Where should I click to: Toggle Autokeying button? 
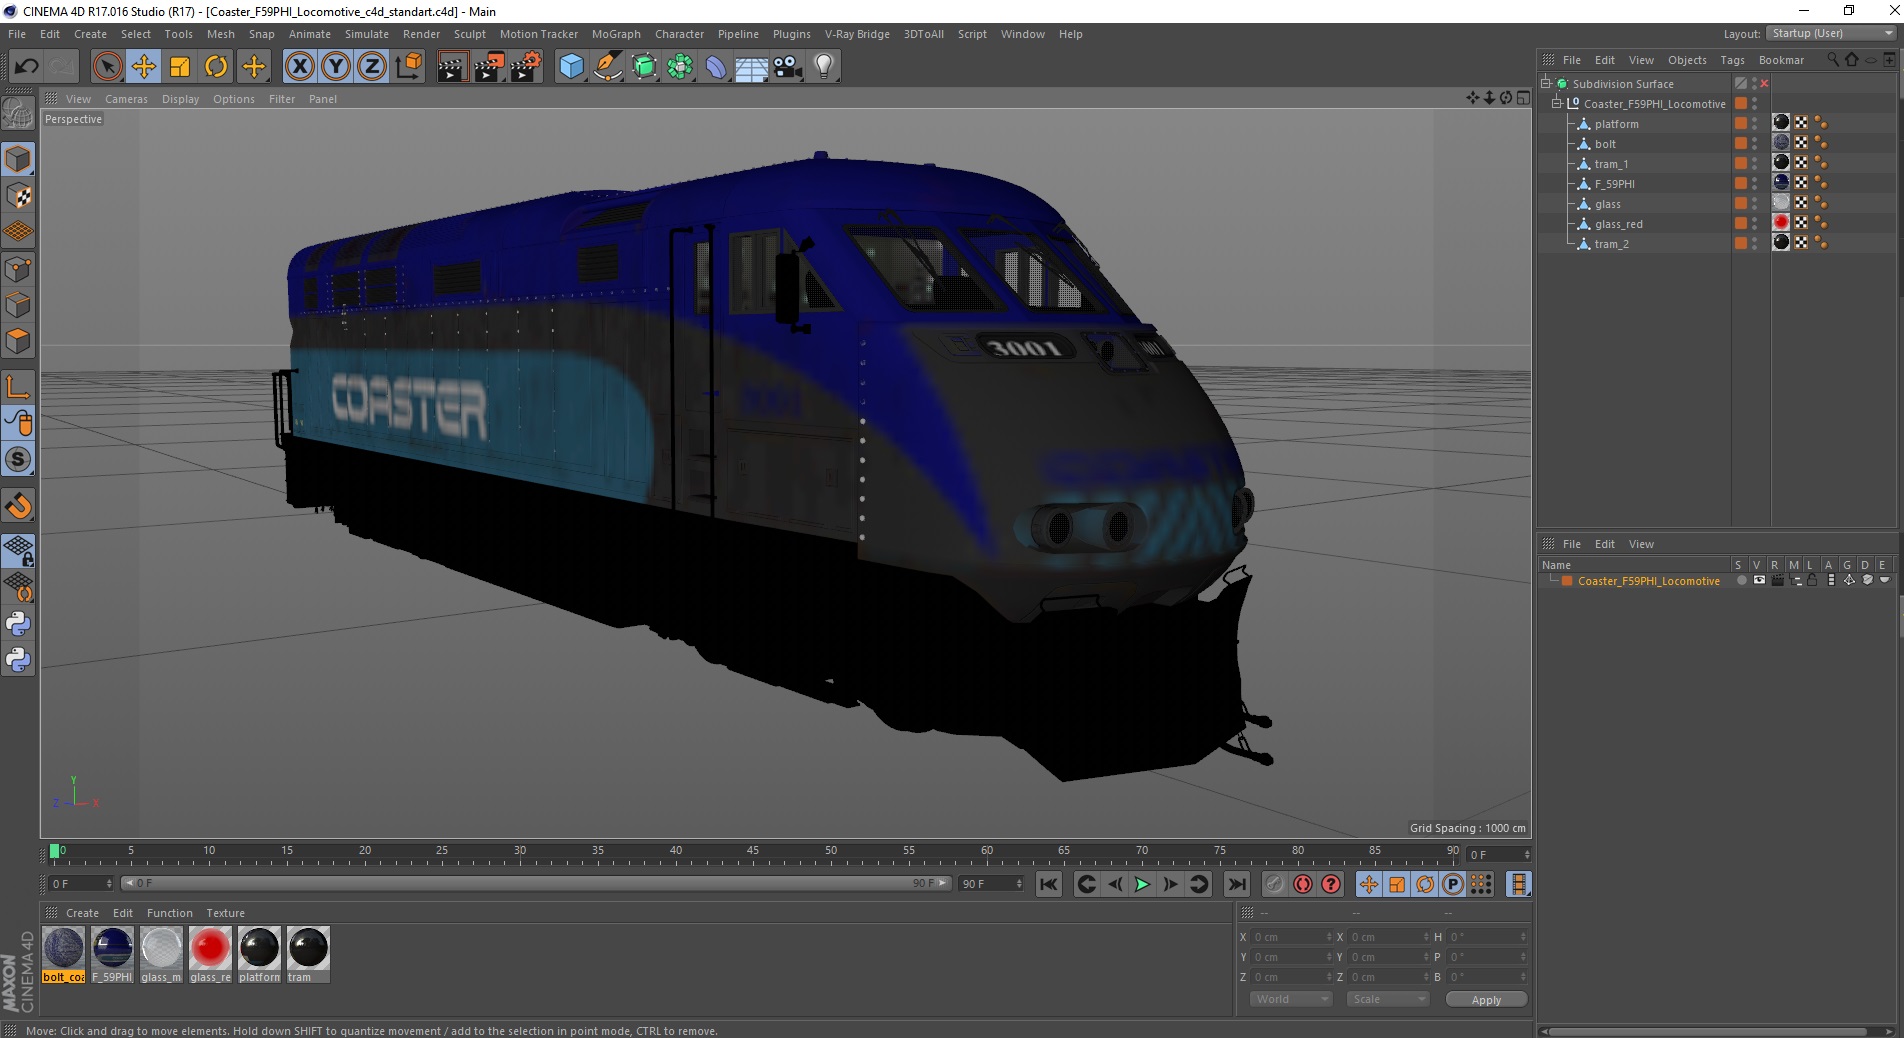click(1303, 884)
